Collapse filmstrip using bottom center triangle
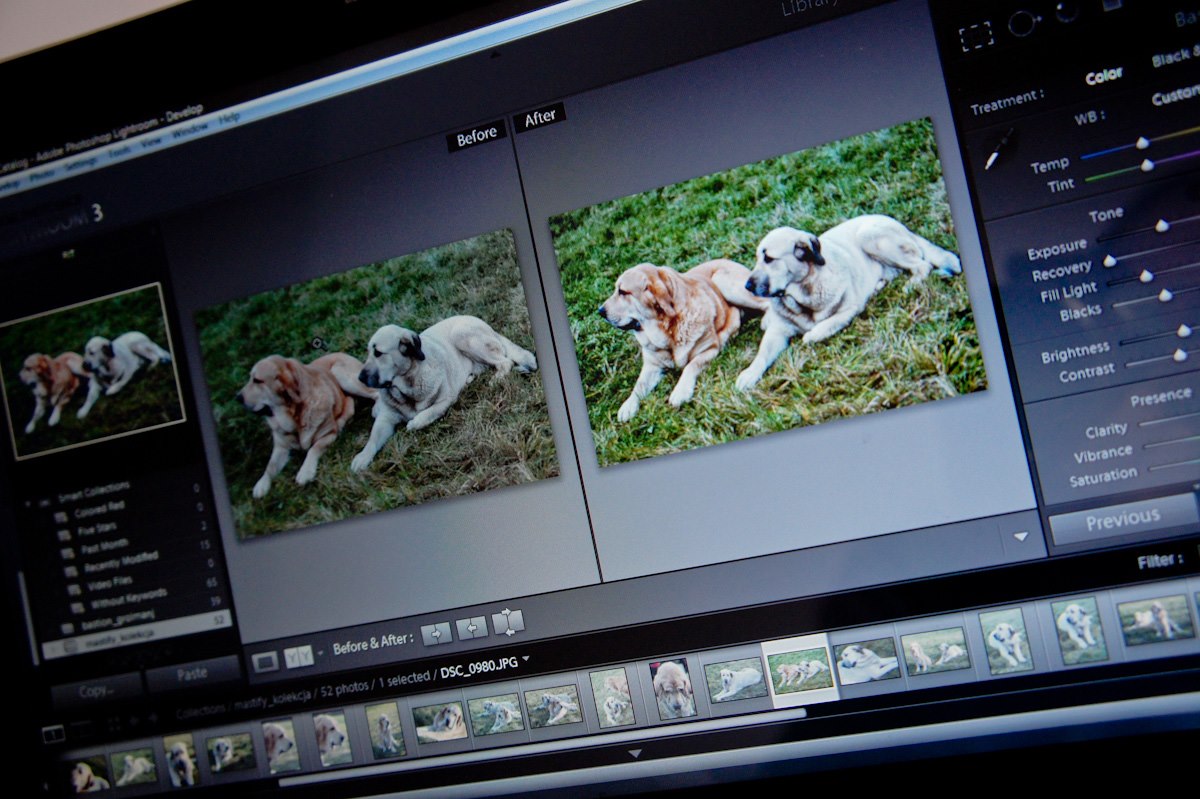This screenshot has width=1200, height=799. [634, 754]
